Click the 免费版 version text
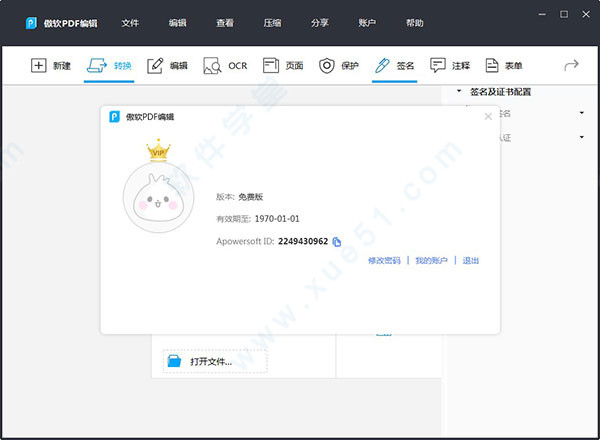600x440 pixels. pos(251,197)
